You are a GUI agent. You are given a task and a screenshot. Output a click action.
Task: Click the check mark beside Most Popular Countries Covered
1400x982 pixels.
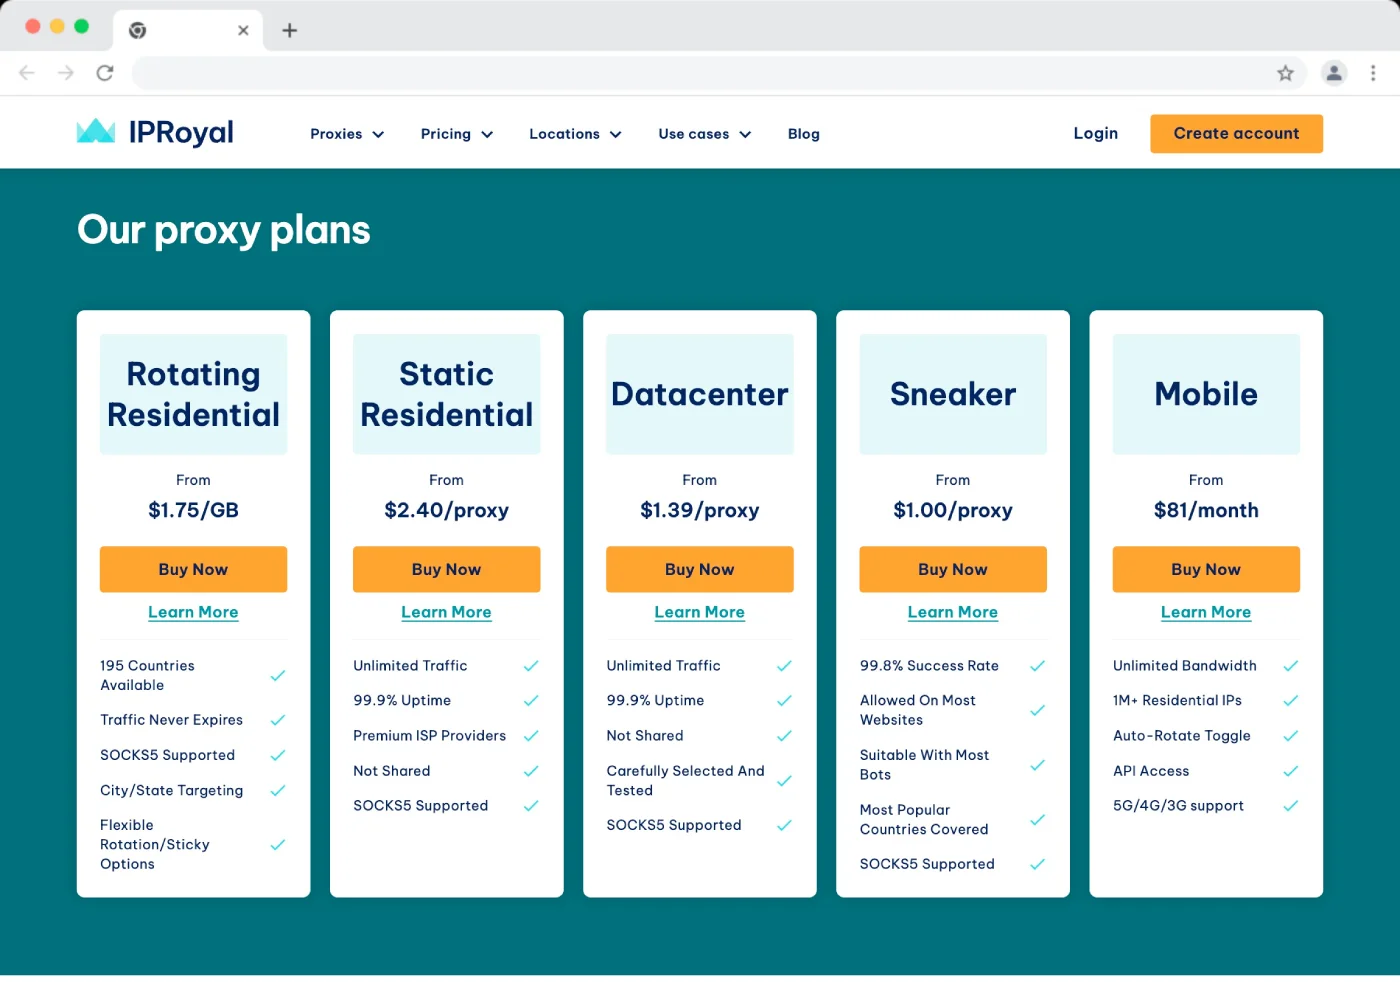tap(1037, 819)
